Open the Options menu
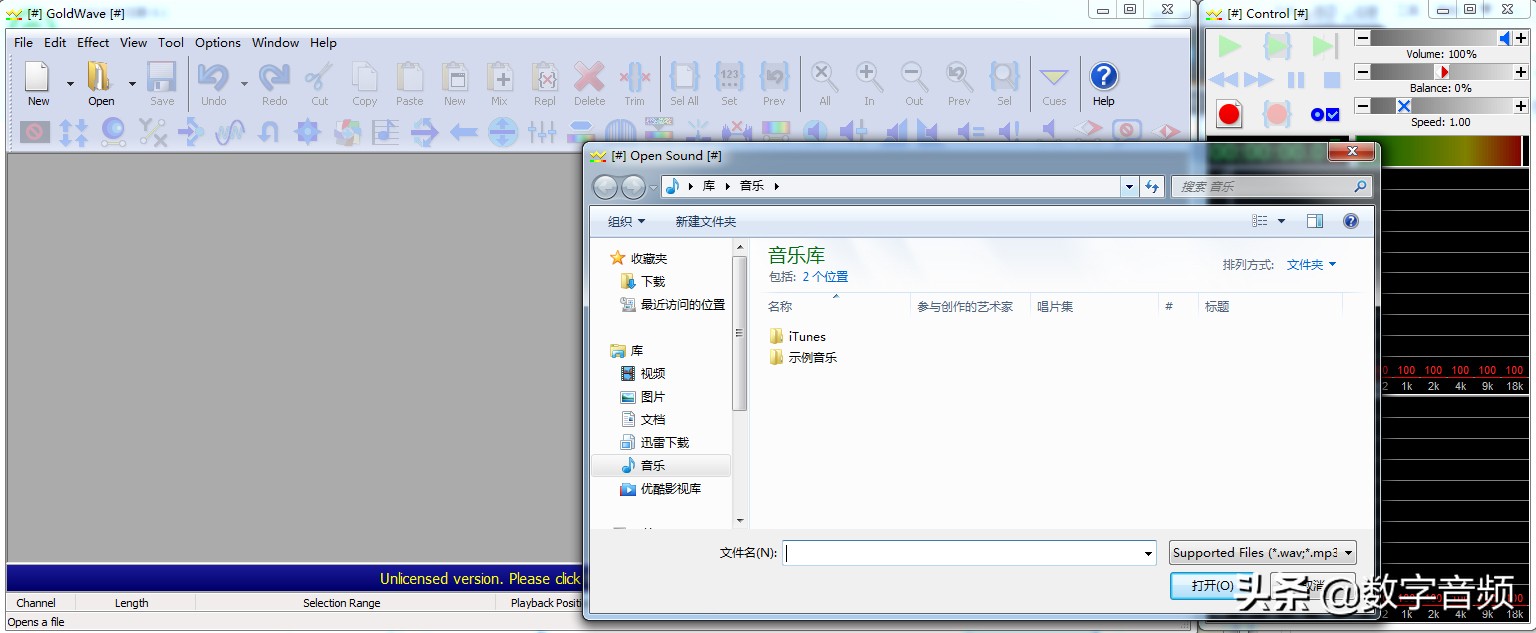The width and height of the screenshot is (1536, 633). 217,42
